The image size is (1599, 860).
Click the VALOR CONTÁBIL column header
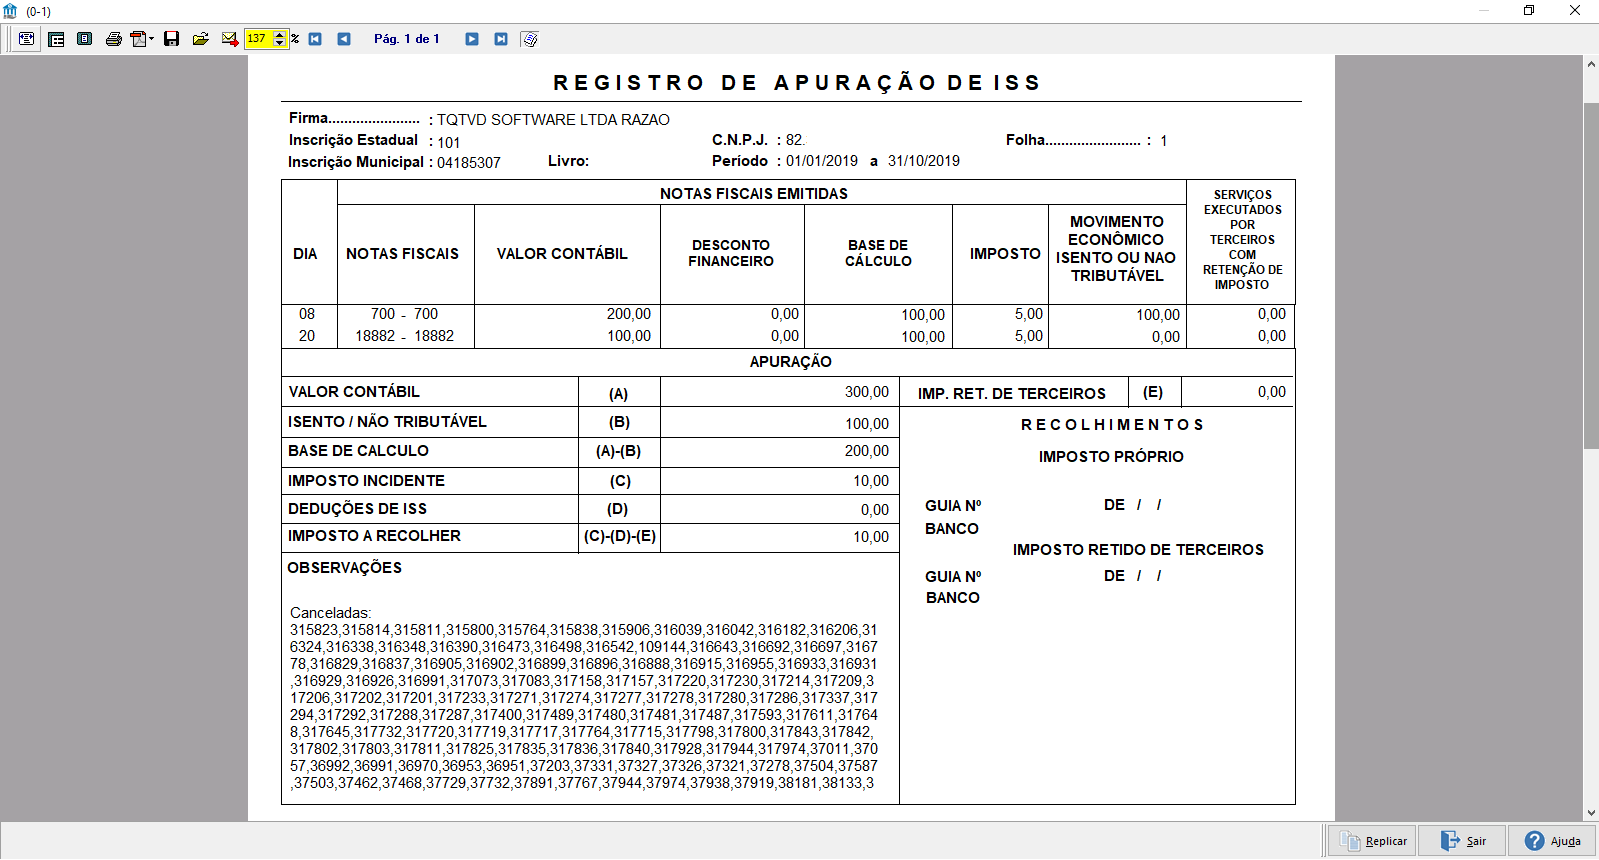(x=562, y=254)
